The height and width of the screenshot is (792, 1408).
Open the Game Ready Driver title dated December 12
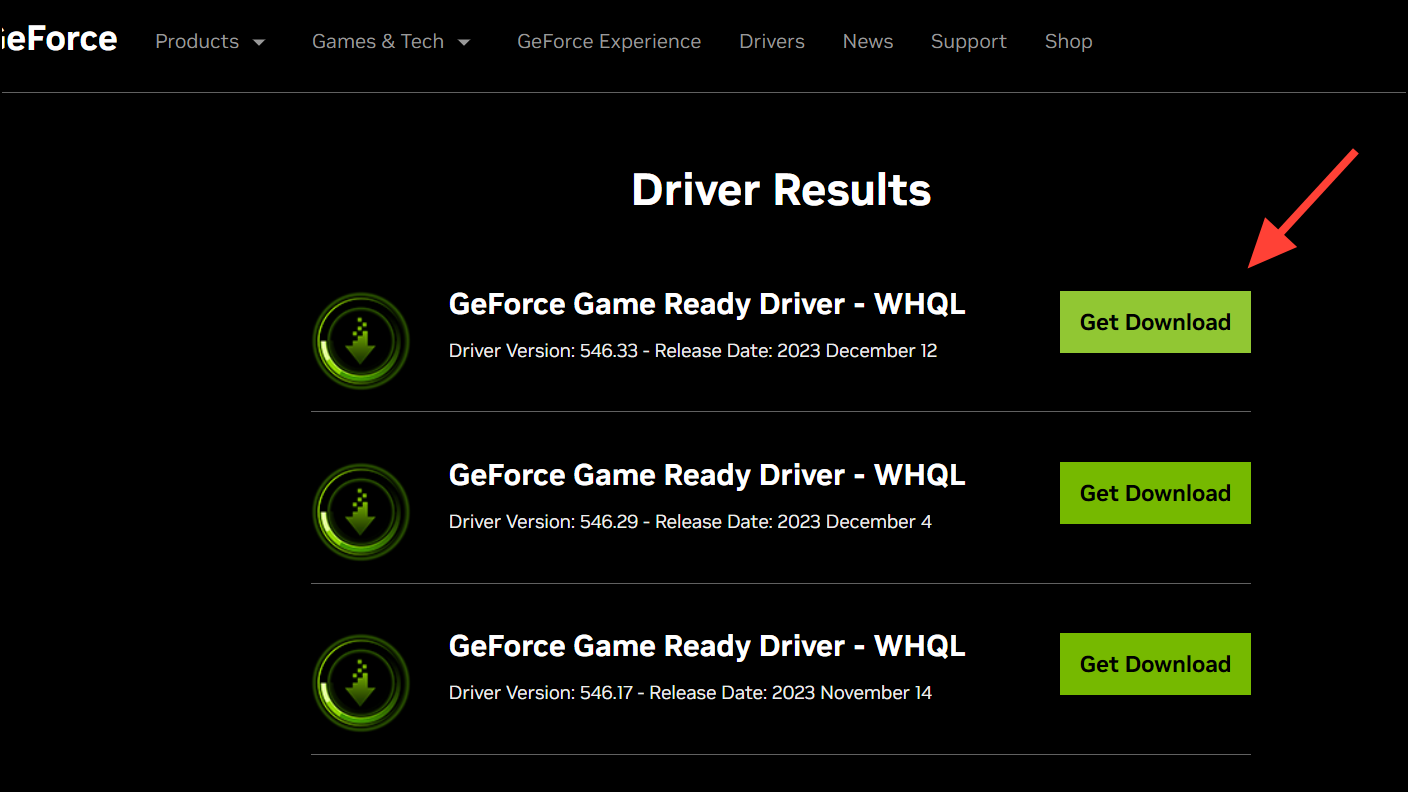coord(707,304)
